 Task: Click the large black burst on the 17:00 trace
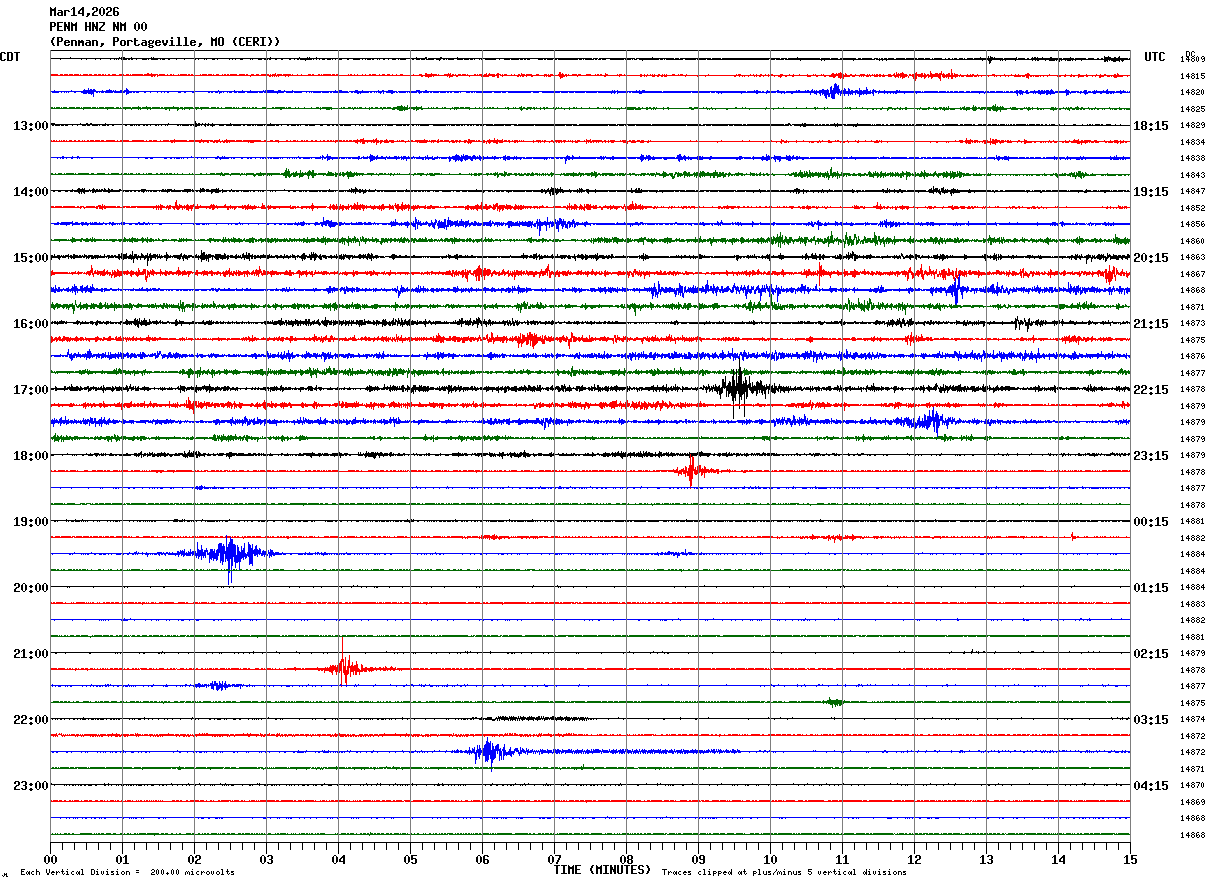[x=740, y=390]
